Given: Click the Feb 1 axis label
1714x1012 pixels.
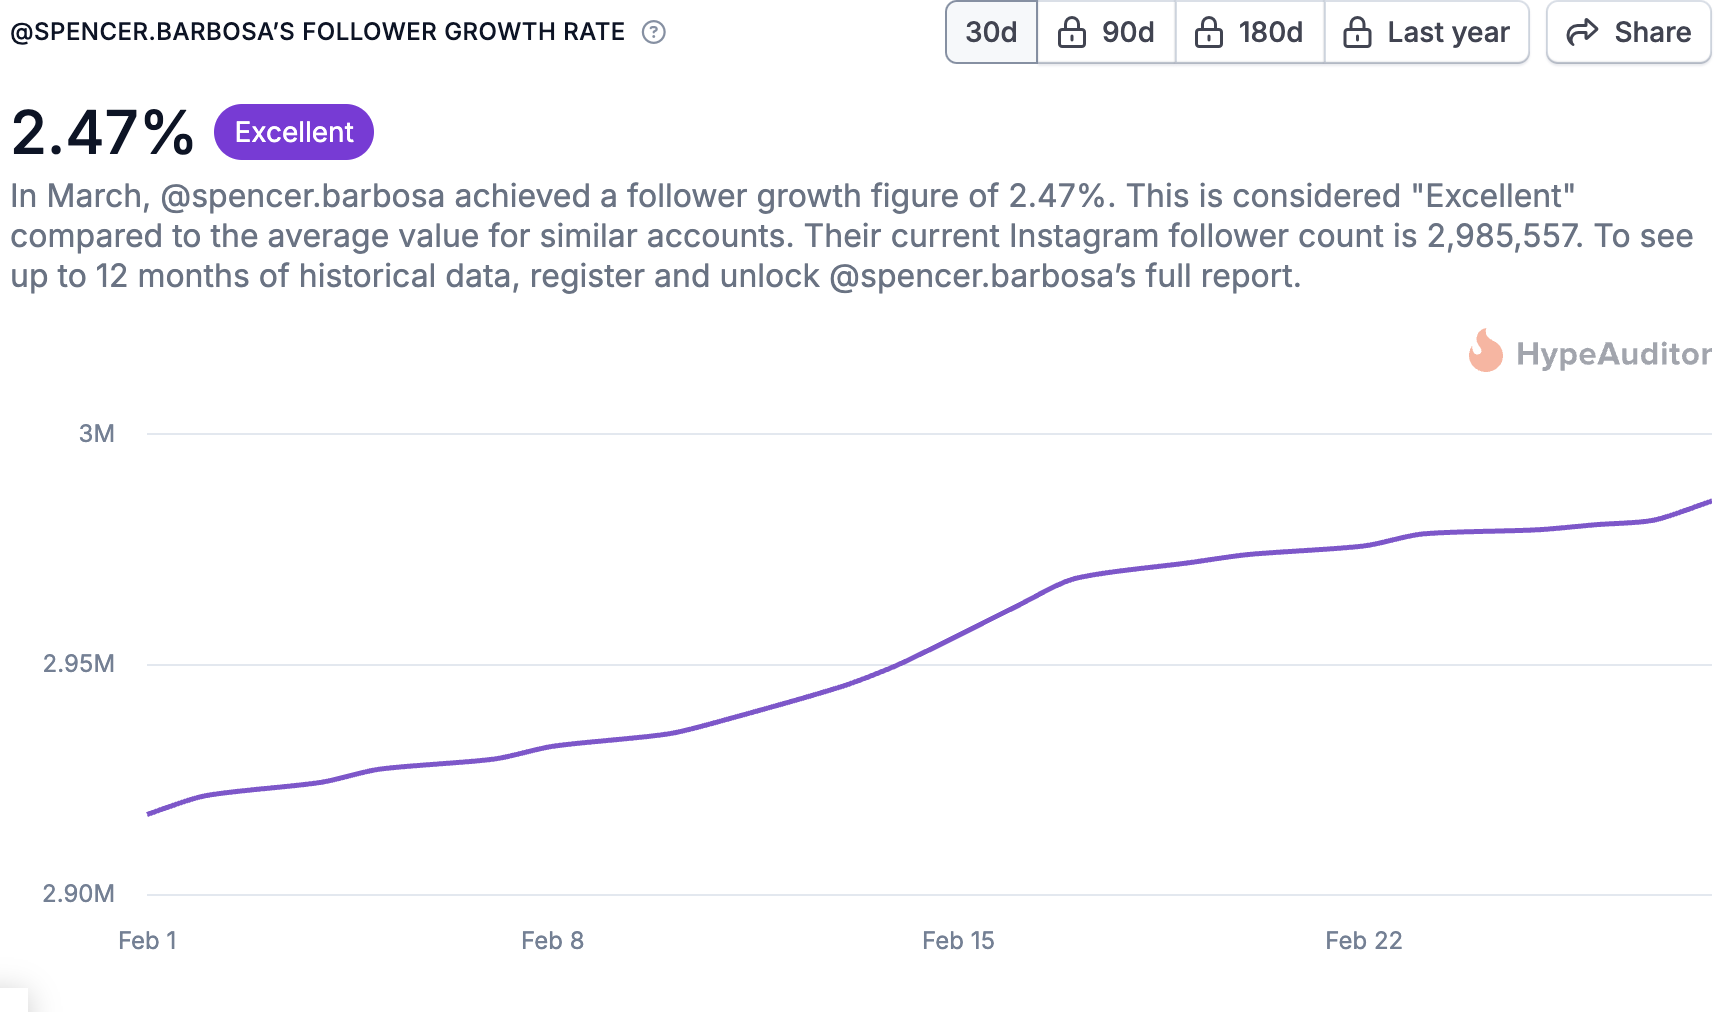Looking at the screenshot, I should pyautogui.click(x=147, y=940).
